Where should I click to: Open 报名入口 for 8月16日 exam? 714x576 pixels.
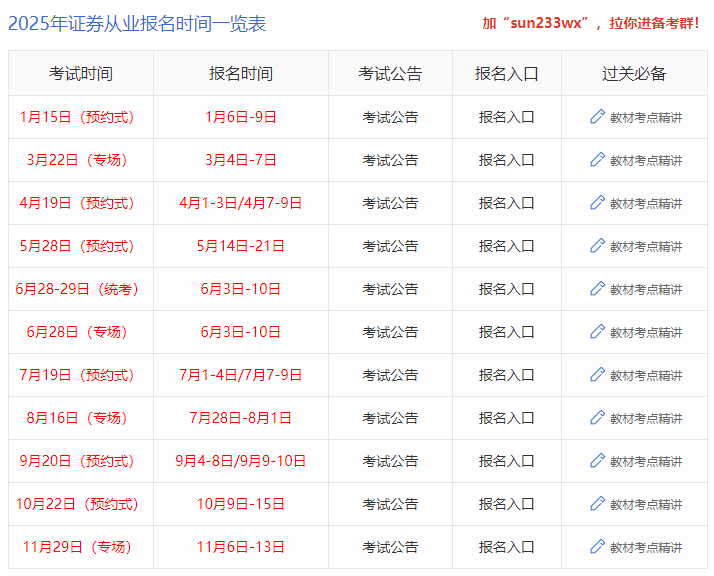(506, 418)
